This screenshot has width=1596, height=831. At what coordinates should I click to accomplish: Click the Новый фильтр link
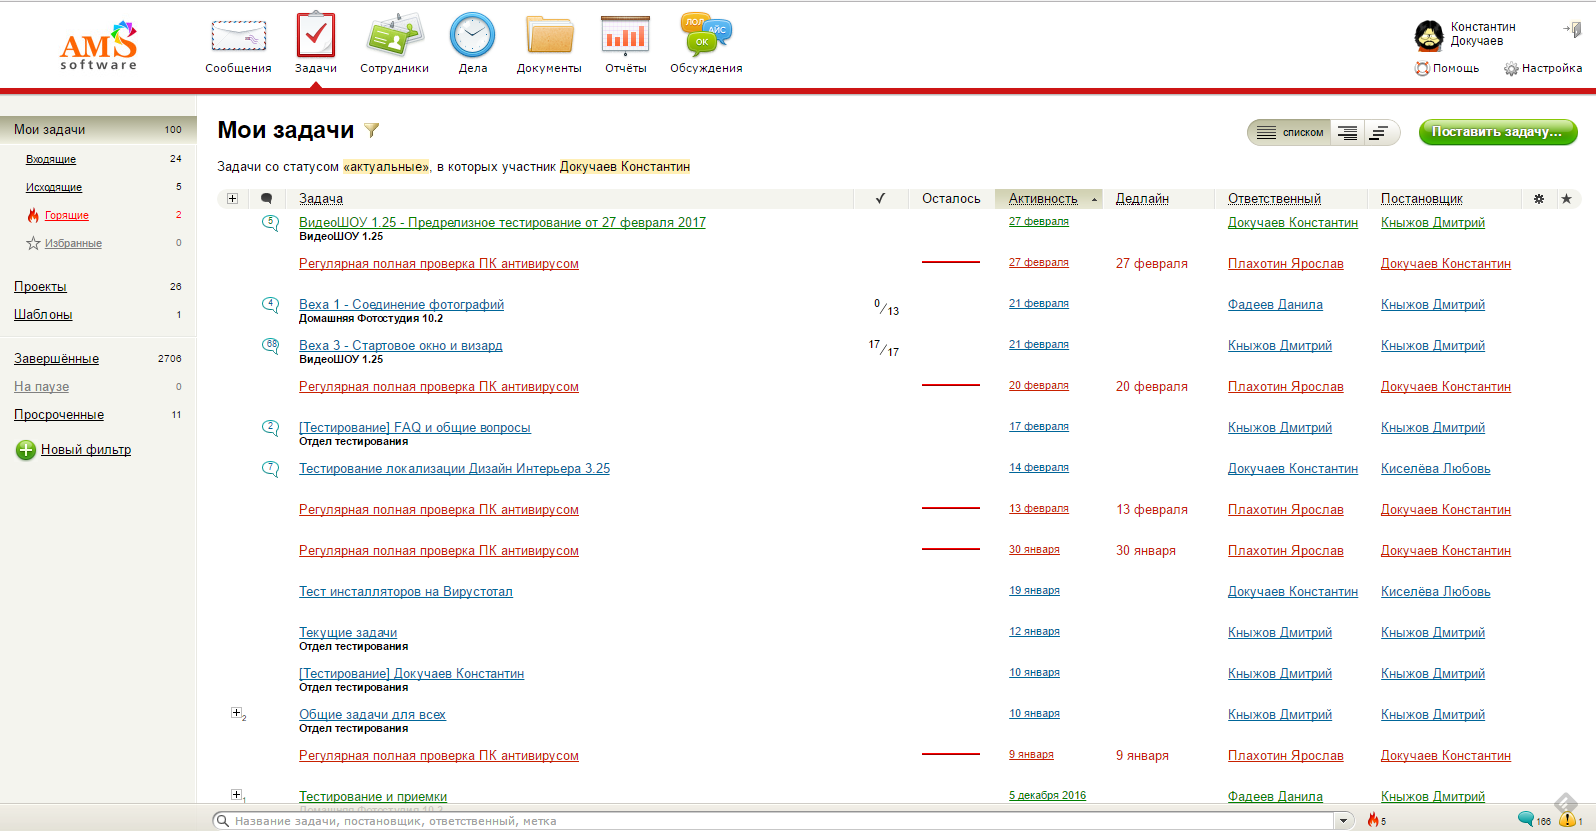click(86, 450)
